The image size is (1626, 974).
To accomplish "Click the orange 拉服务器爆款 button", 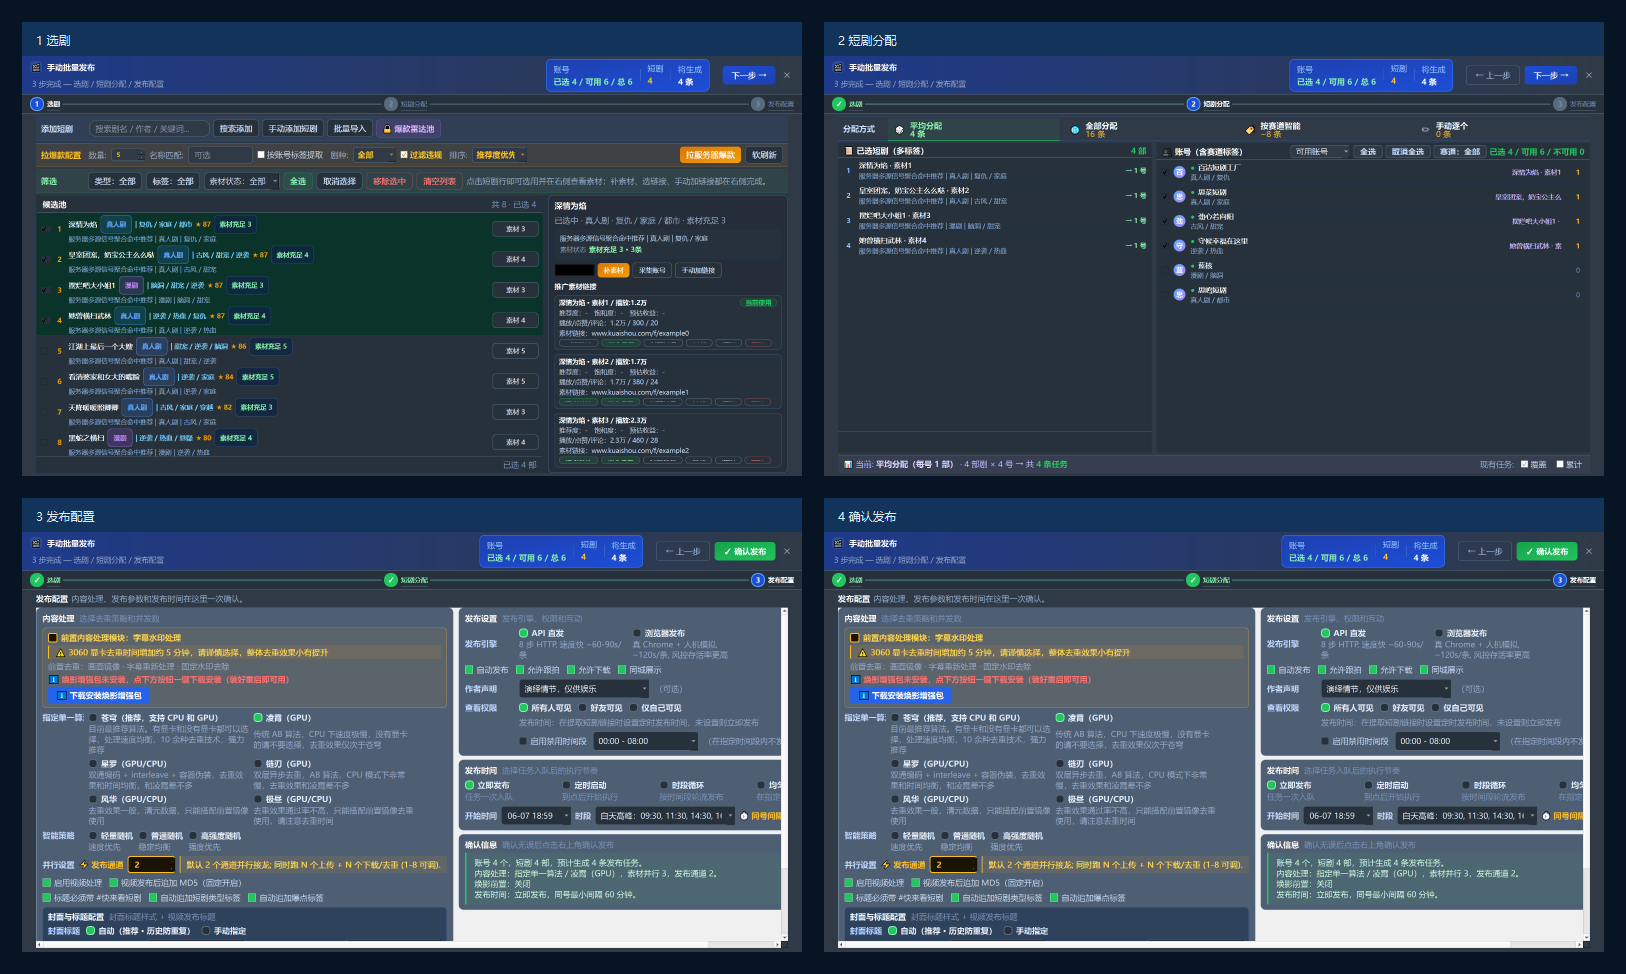I will (711, 155).
